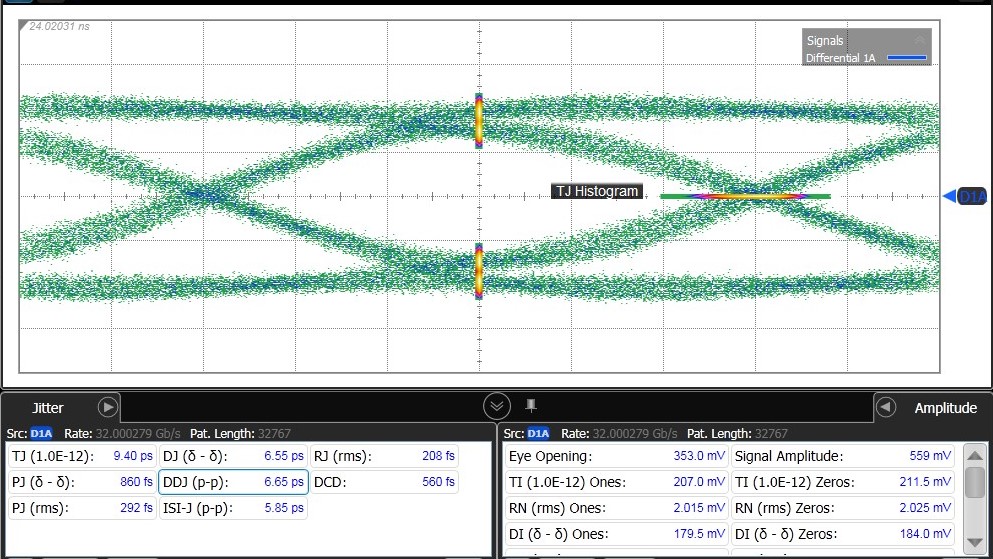Collapse results panel with double-chevron button
This screenshot has width=993, height=559.
(x=497, y=406)
